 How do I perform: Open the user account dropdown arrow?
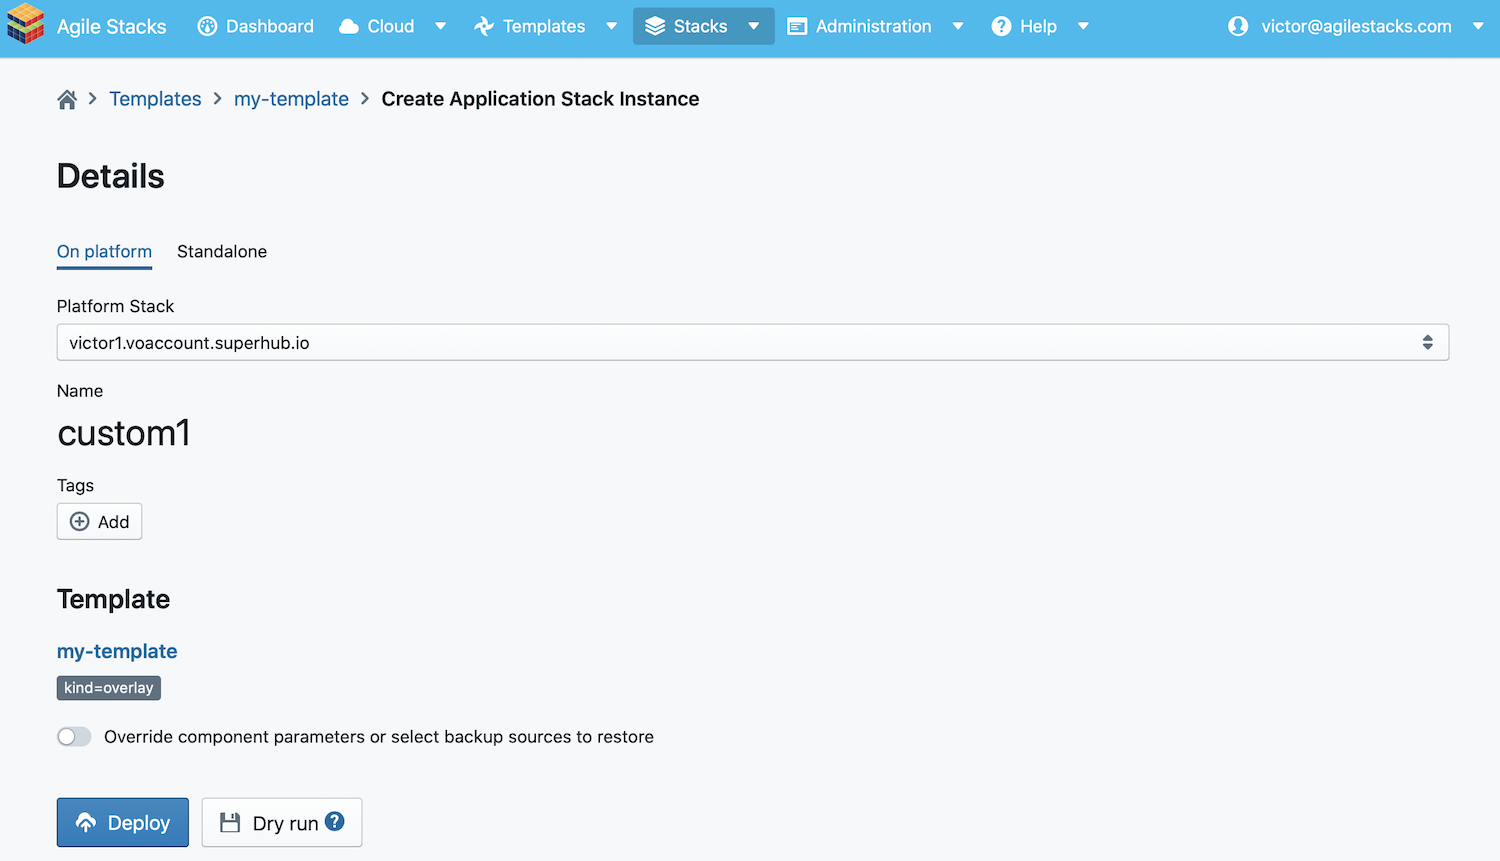[x=1478, y=26]
